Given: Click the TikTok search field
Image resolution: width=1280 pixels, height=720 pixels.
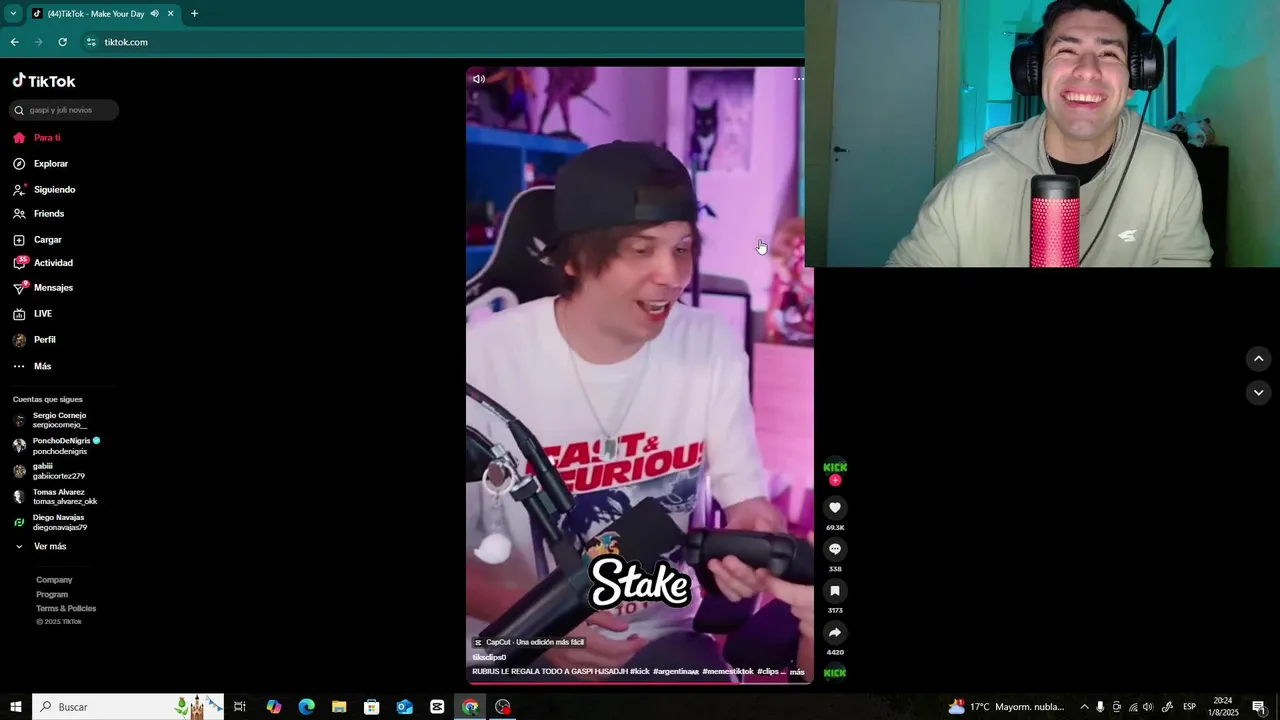Looking at the screenshot, I should (x=64, y=110).
